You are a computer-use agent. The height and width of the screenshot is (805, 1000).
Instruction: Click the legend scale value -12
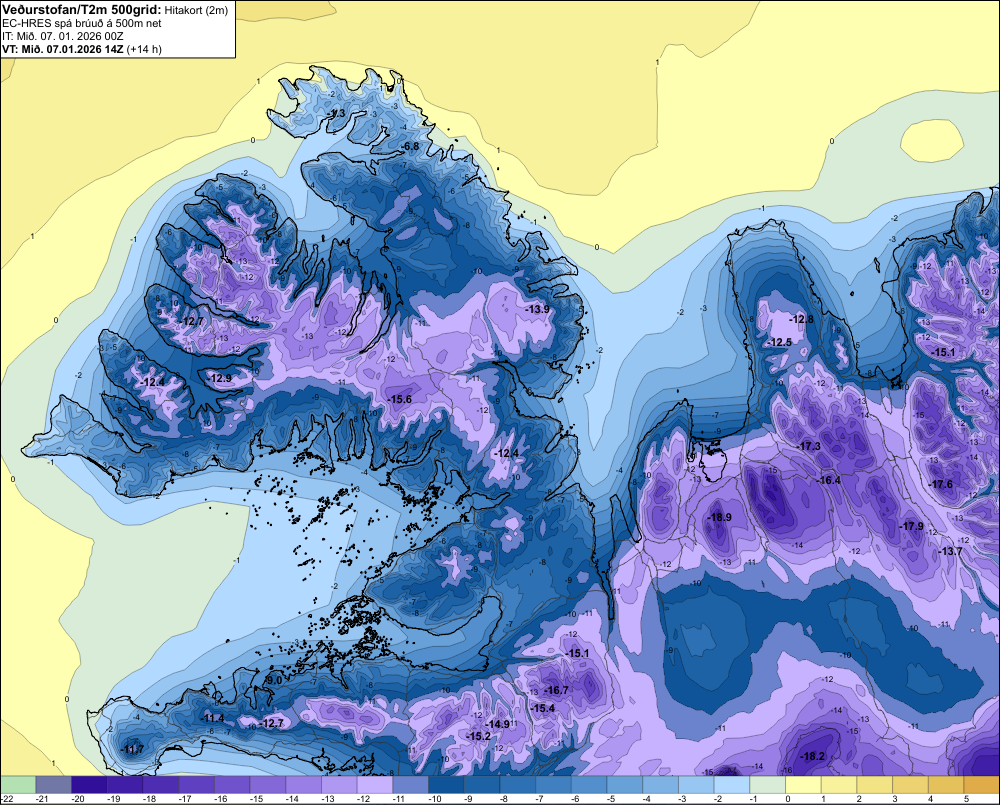click(x=364, y=799)
